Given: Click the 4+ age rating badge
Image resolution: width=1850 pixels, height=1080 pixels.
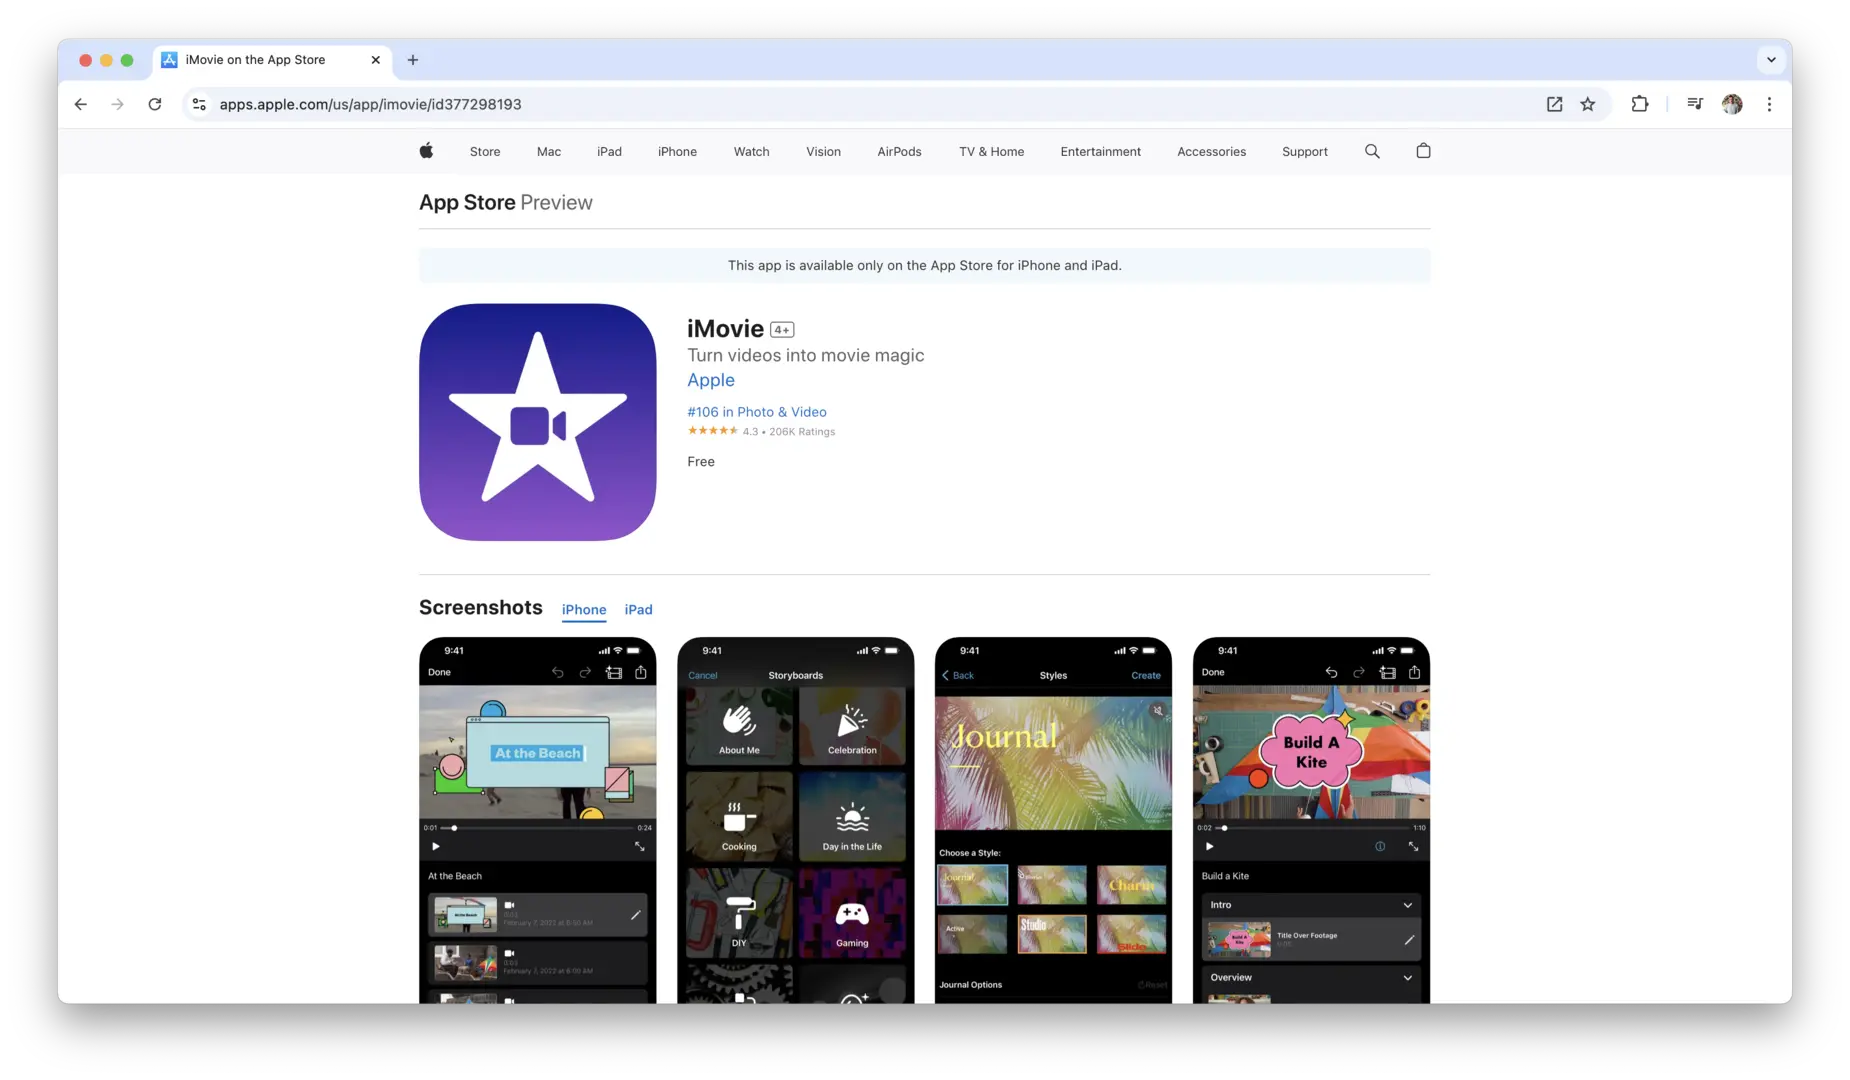Looking at the screenshot, I should tap(782, 330).
